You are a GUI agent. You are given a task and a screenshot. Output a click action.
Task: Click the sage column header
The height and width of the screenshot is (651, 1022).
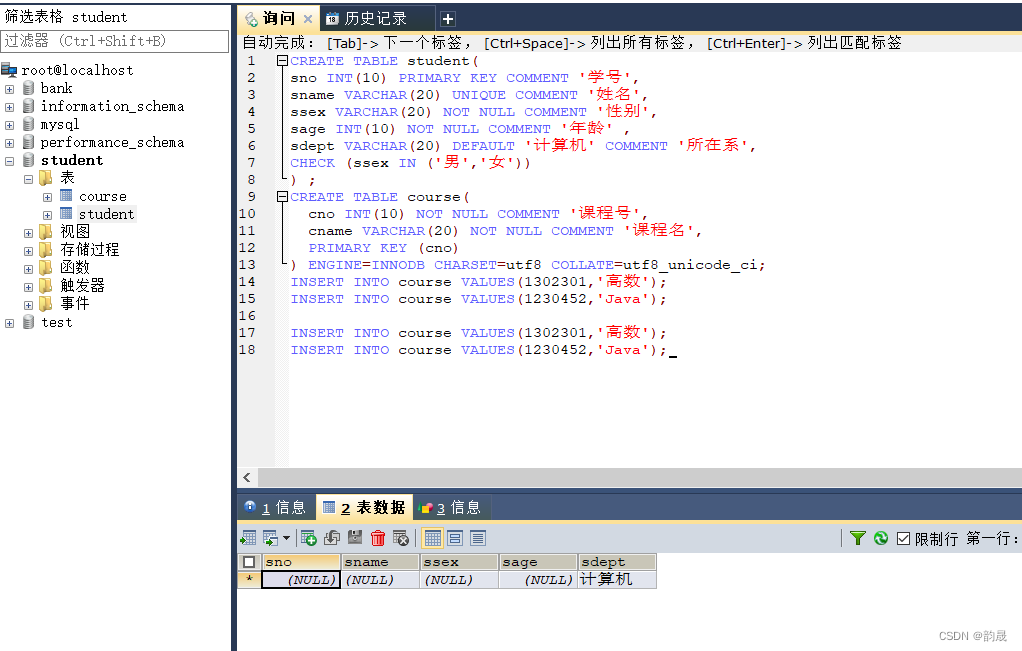tap(538, 562)
